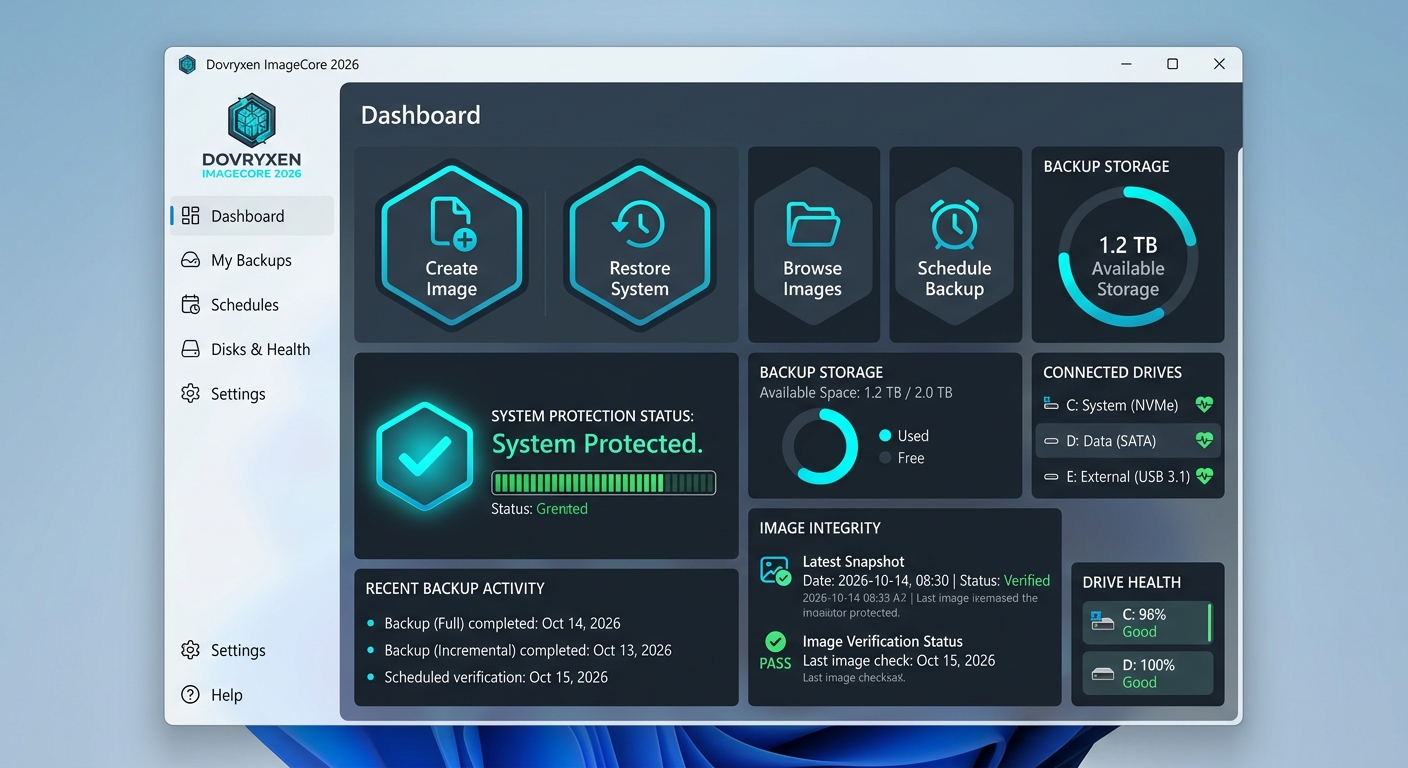Click the 1.2 TB Available Storage ring
1408x768 pixels.
[1128, 256]
